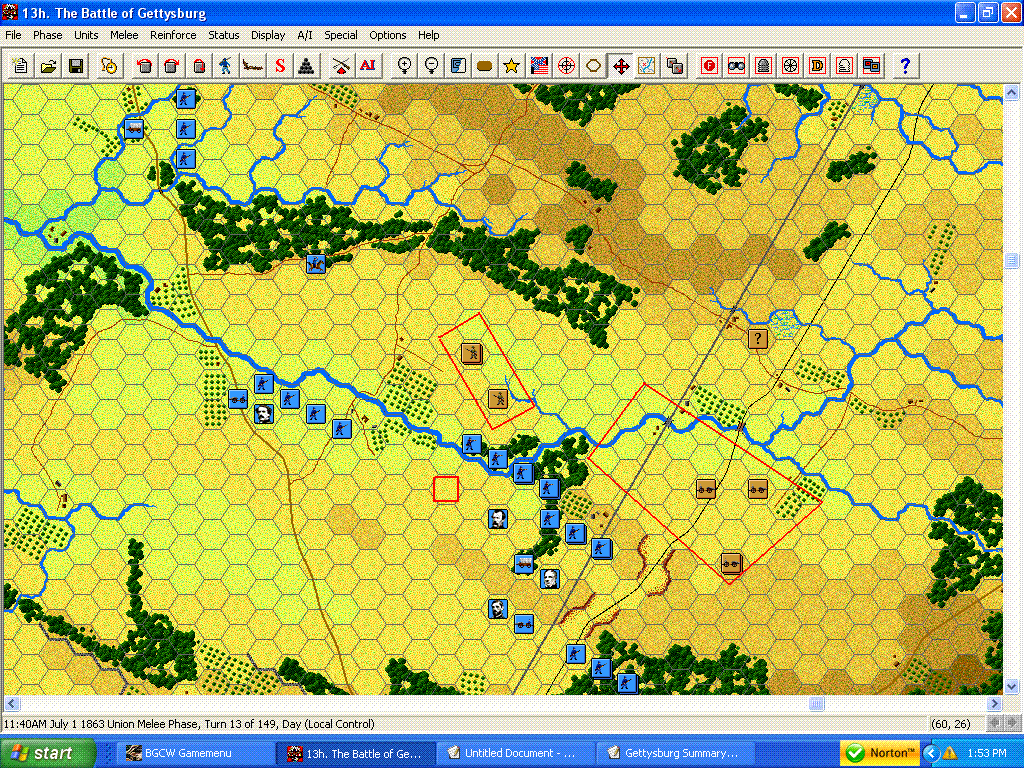Screen dimensions: 1024x768
Task: Click the Norton system tray button
Action: 880,753
